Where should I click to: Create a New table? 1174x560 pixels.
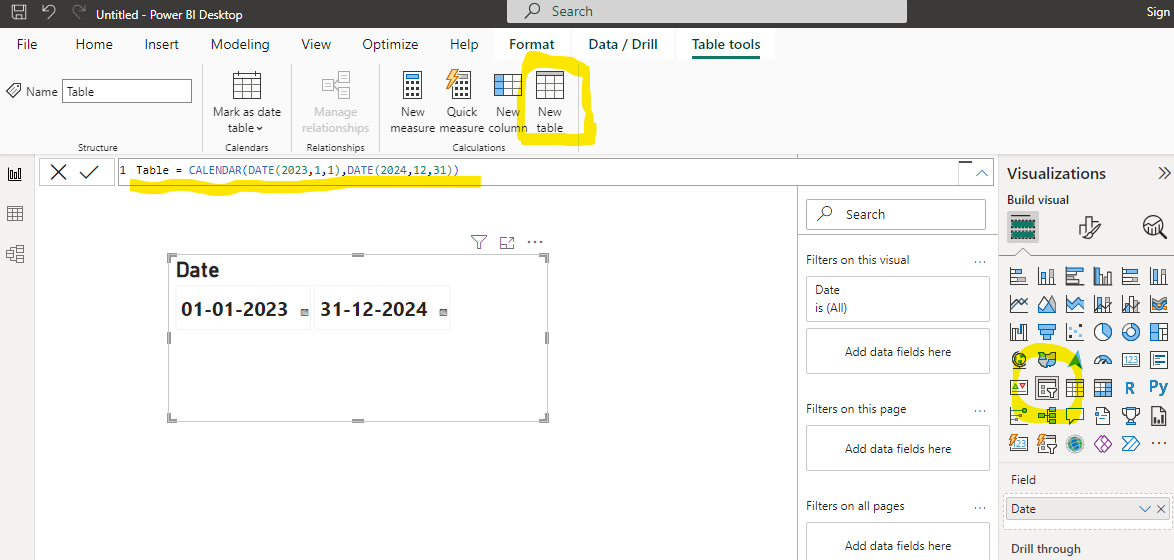click(550, 103)
